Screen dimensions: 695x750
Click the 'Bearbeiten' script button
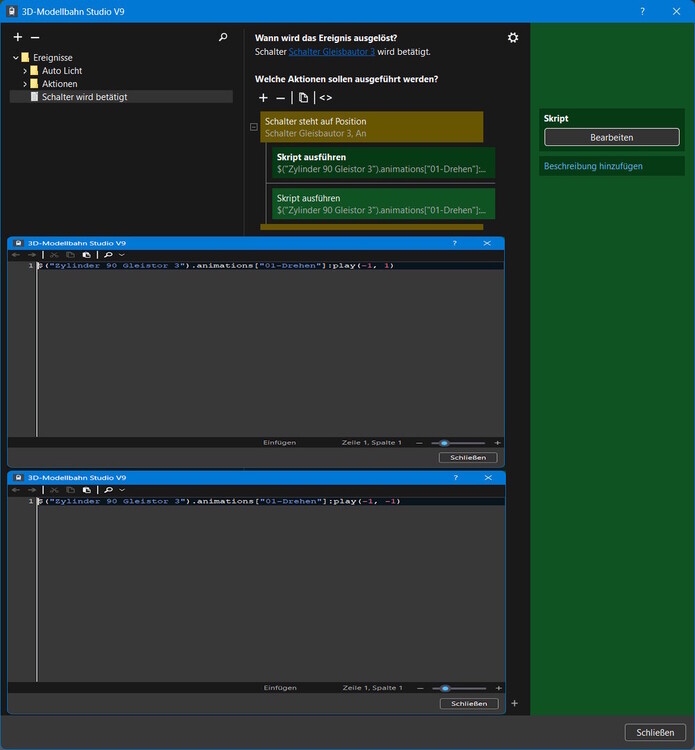tap(610, 137)
